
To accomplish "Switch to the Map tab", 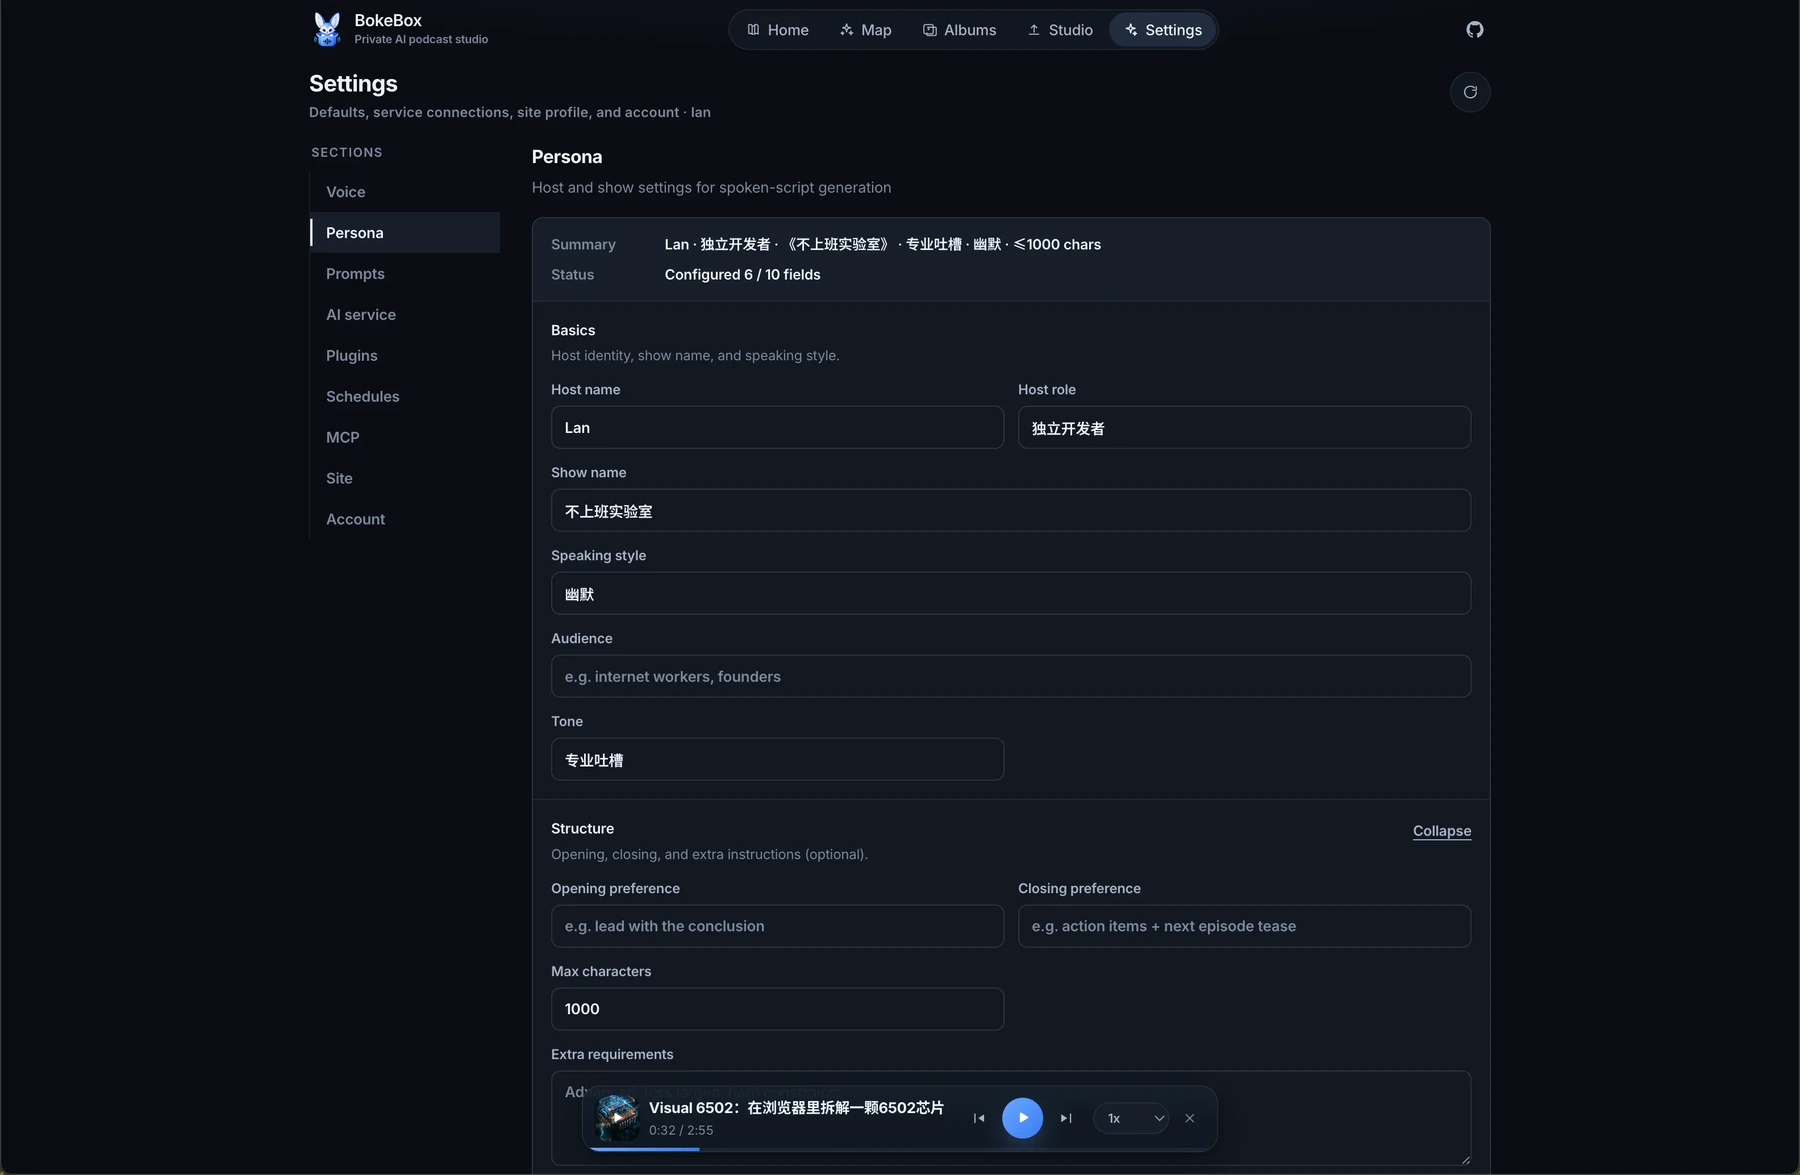I will [866, 30].
